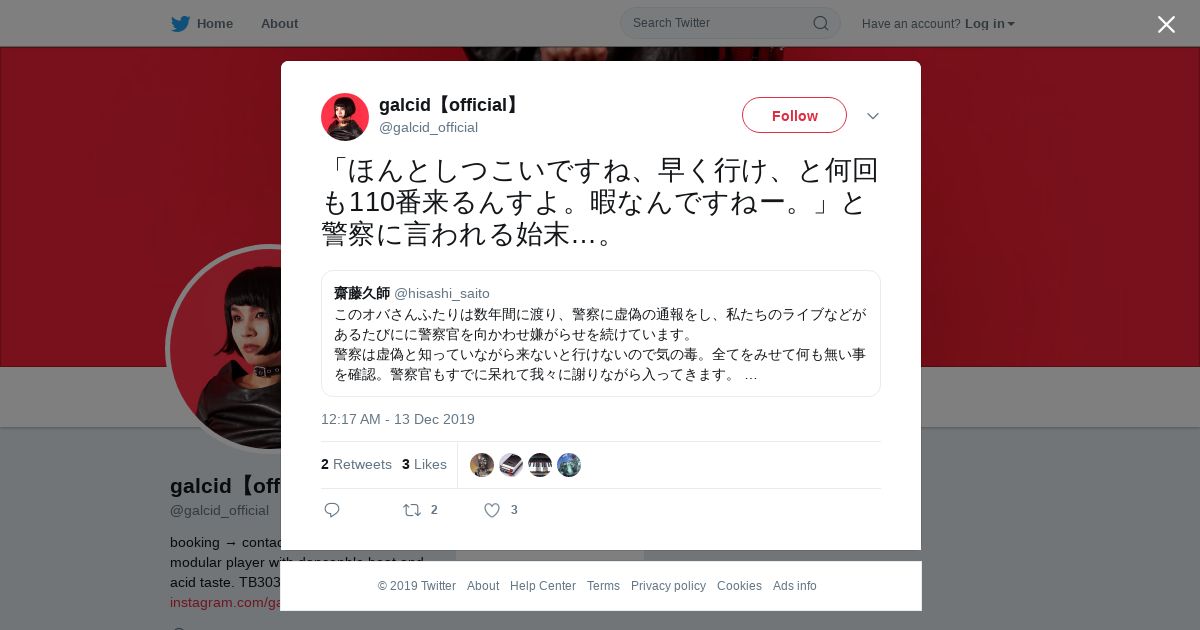
Task: Close the tweet overlay with X
Action: 1166,24
